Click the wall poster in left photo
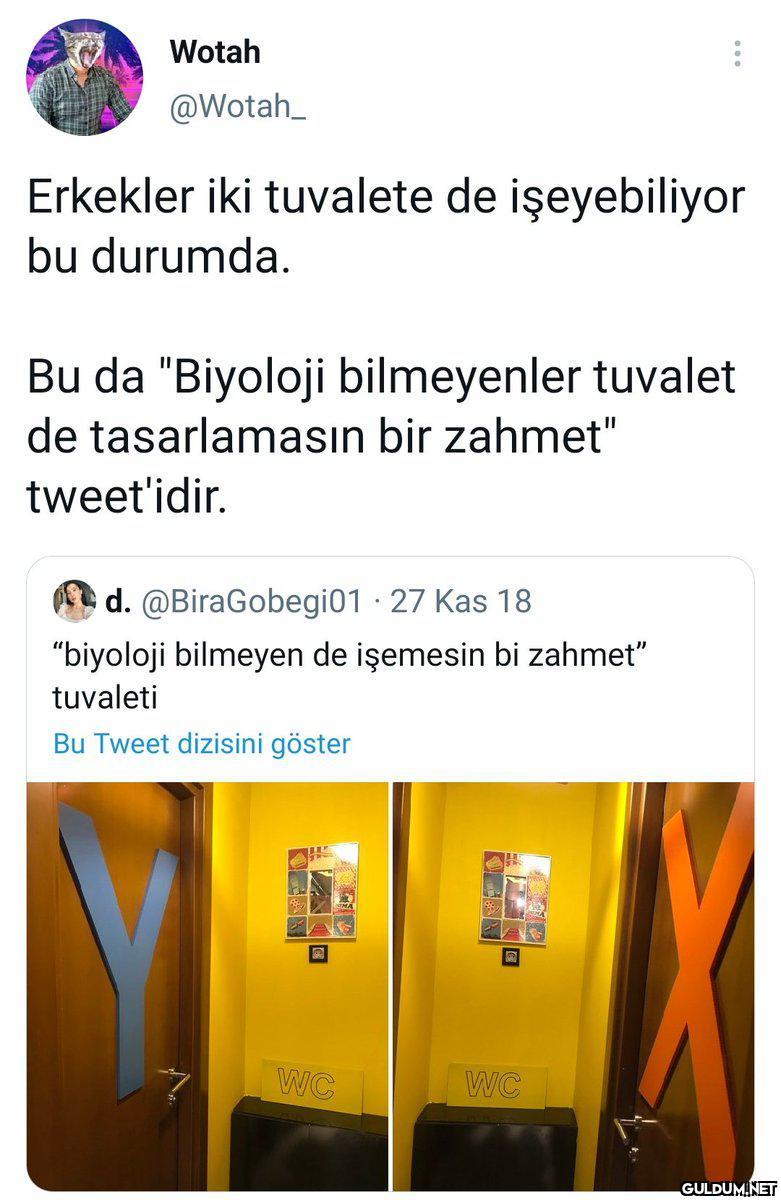The image size is (781, 1200). click(x=322, y=890)
